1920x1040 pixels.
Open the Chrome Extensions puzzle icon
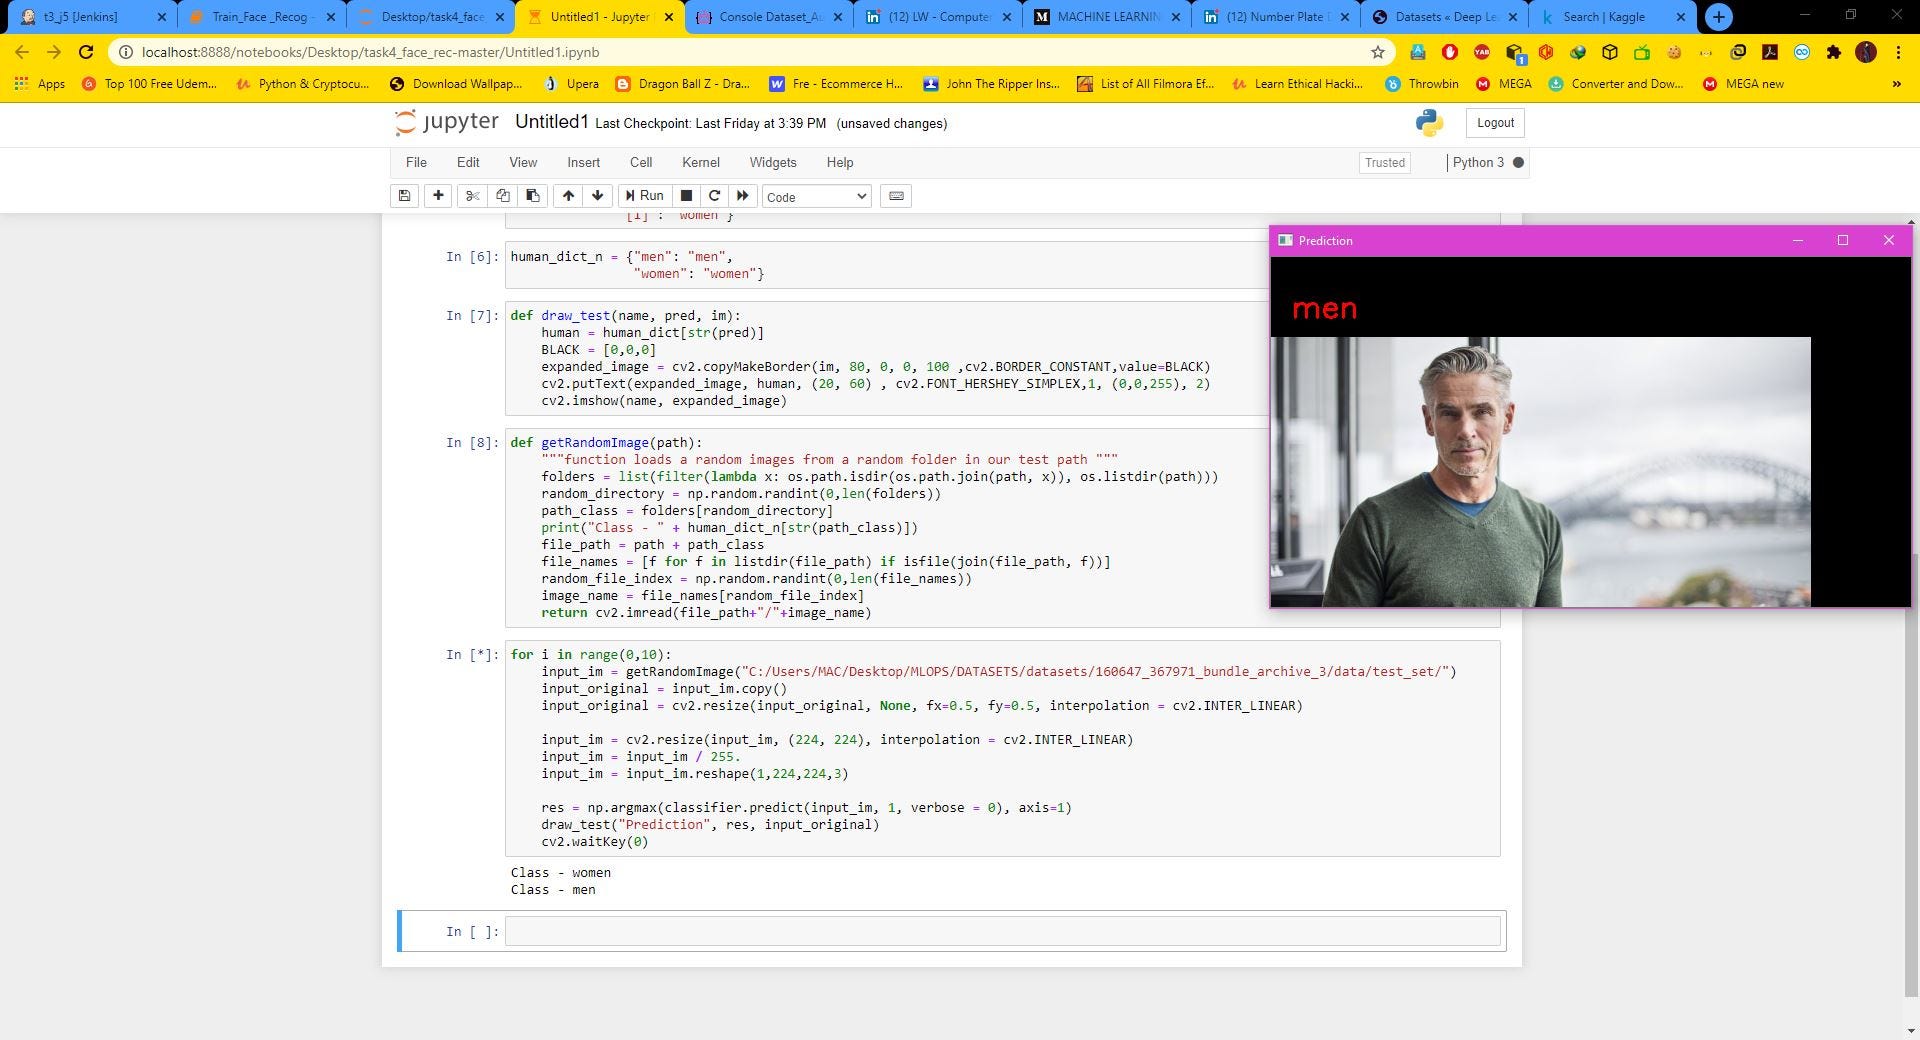(1833, 52)
